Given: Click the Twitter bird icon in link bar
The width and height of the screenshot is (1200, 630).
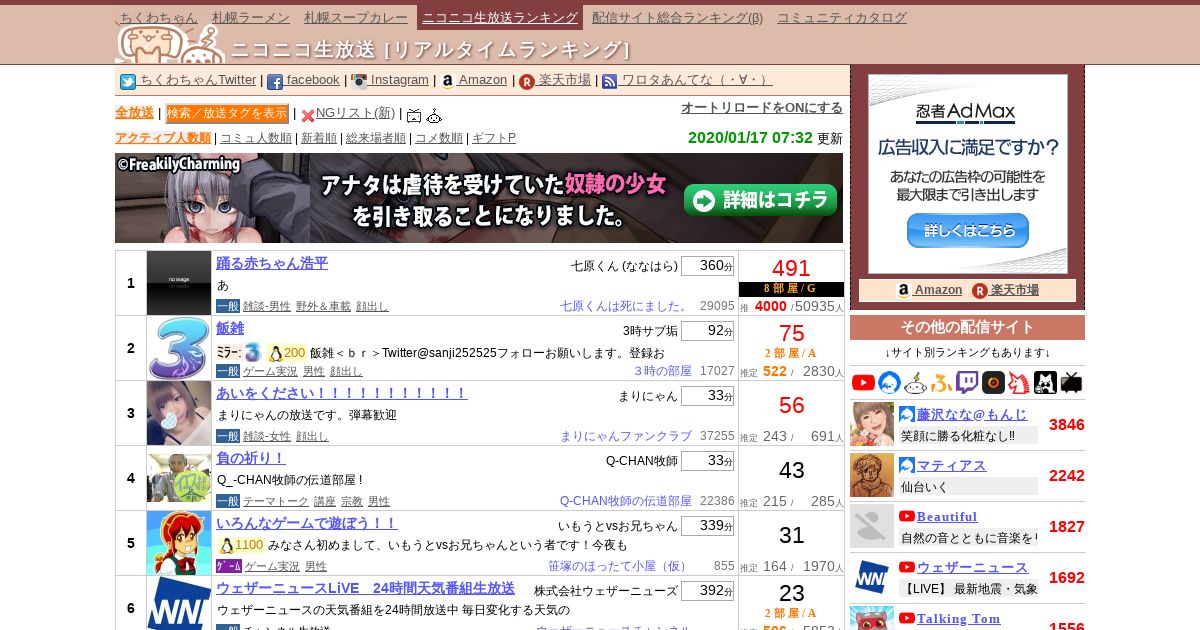Looking at the screenshot, I should 128,82.
